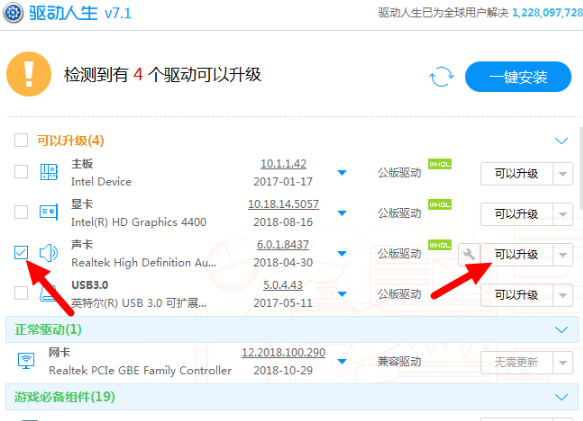Open version link 10.18.14.5057
The width and height of the screenshot is (583, 421).
tap(283, 204)
